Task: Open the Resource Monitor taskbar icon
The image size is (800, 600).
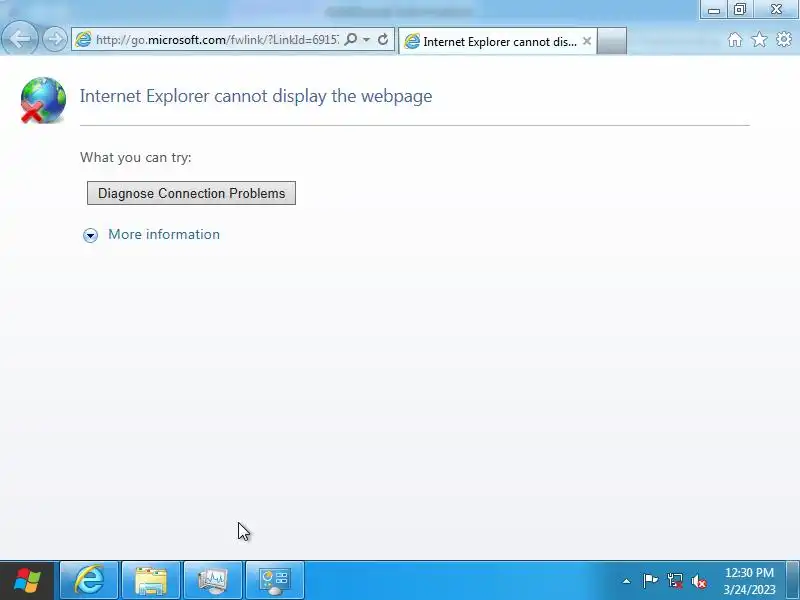Action: click(213, 580)
